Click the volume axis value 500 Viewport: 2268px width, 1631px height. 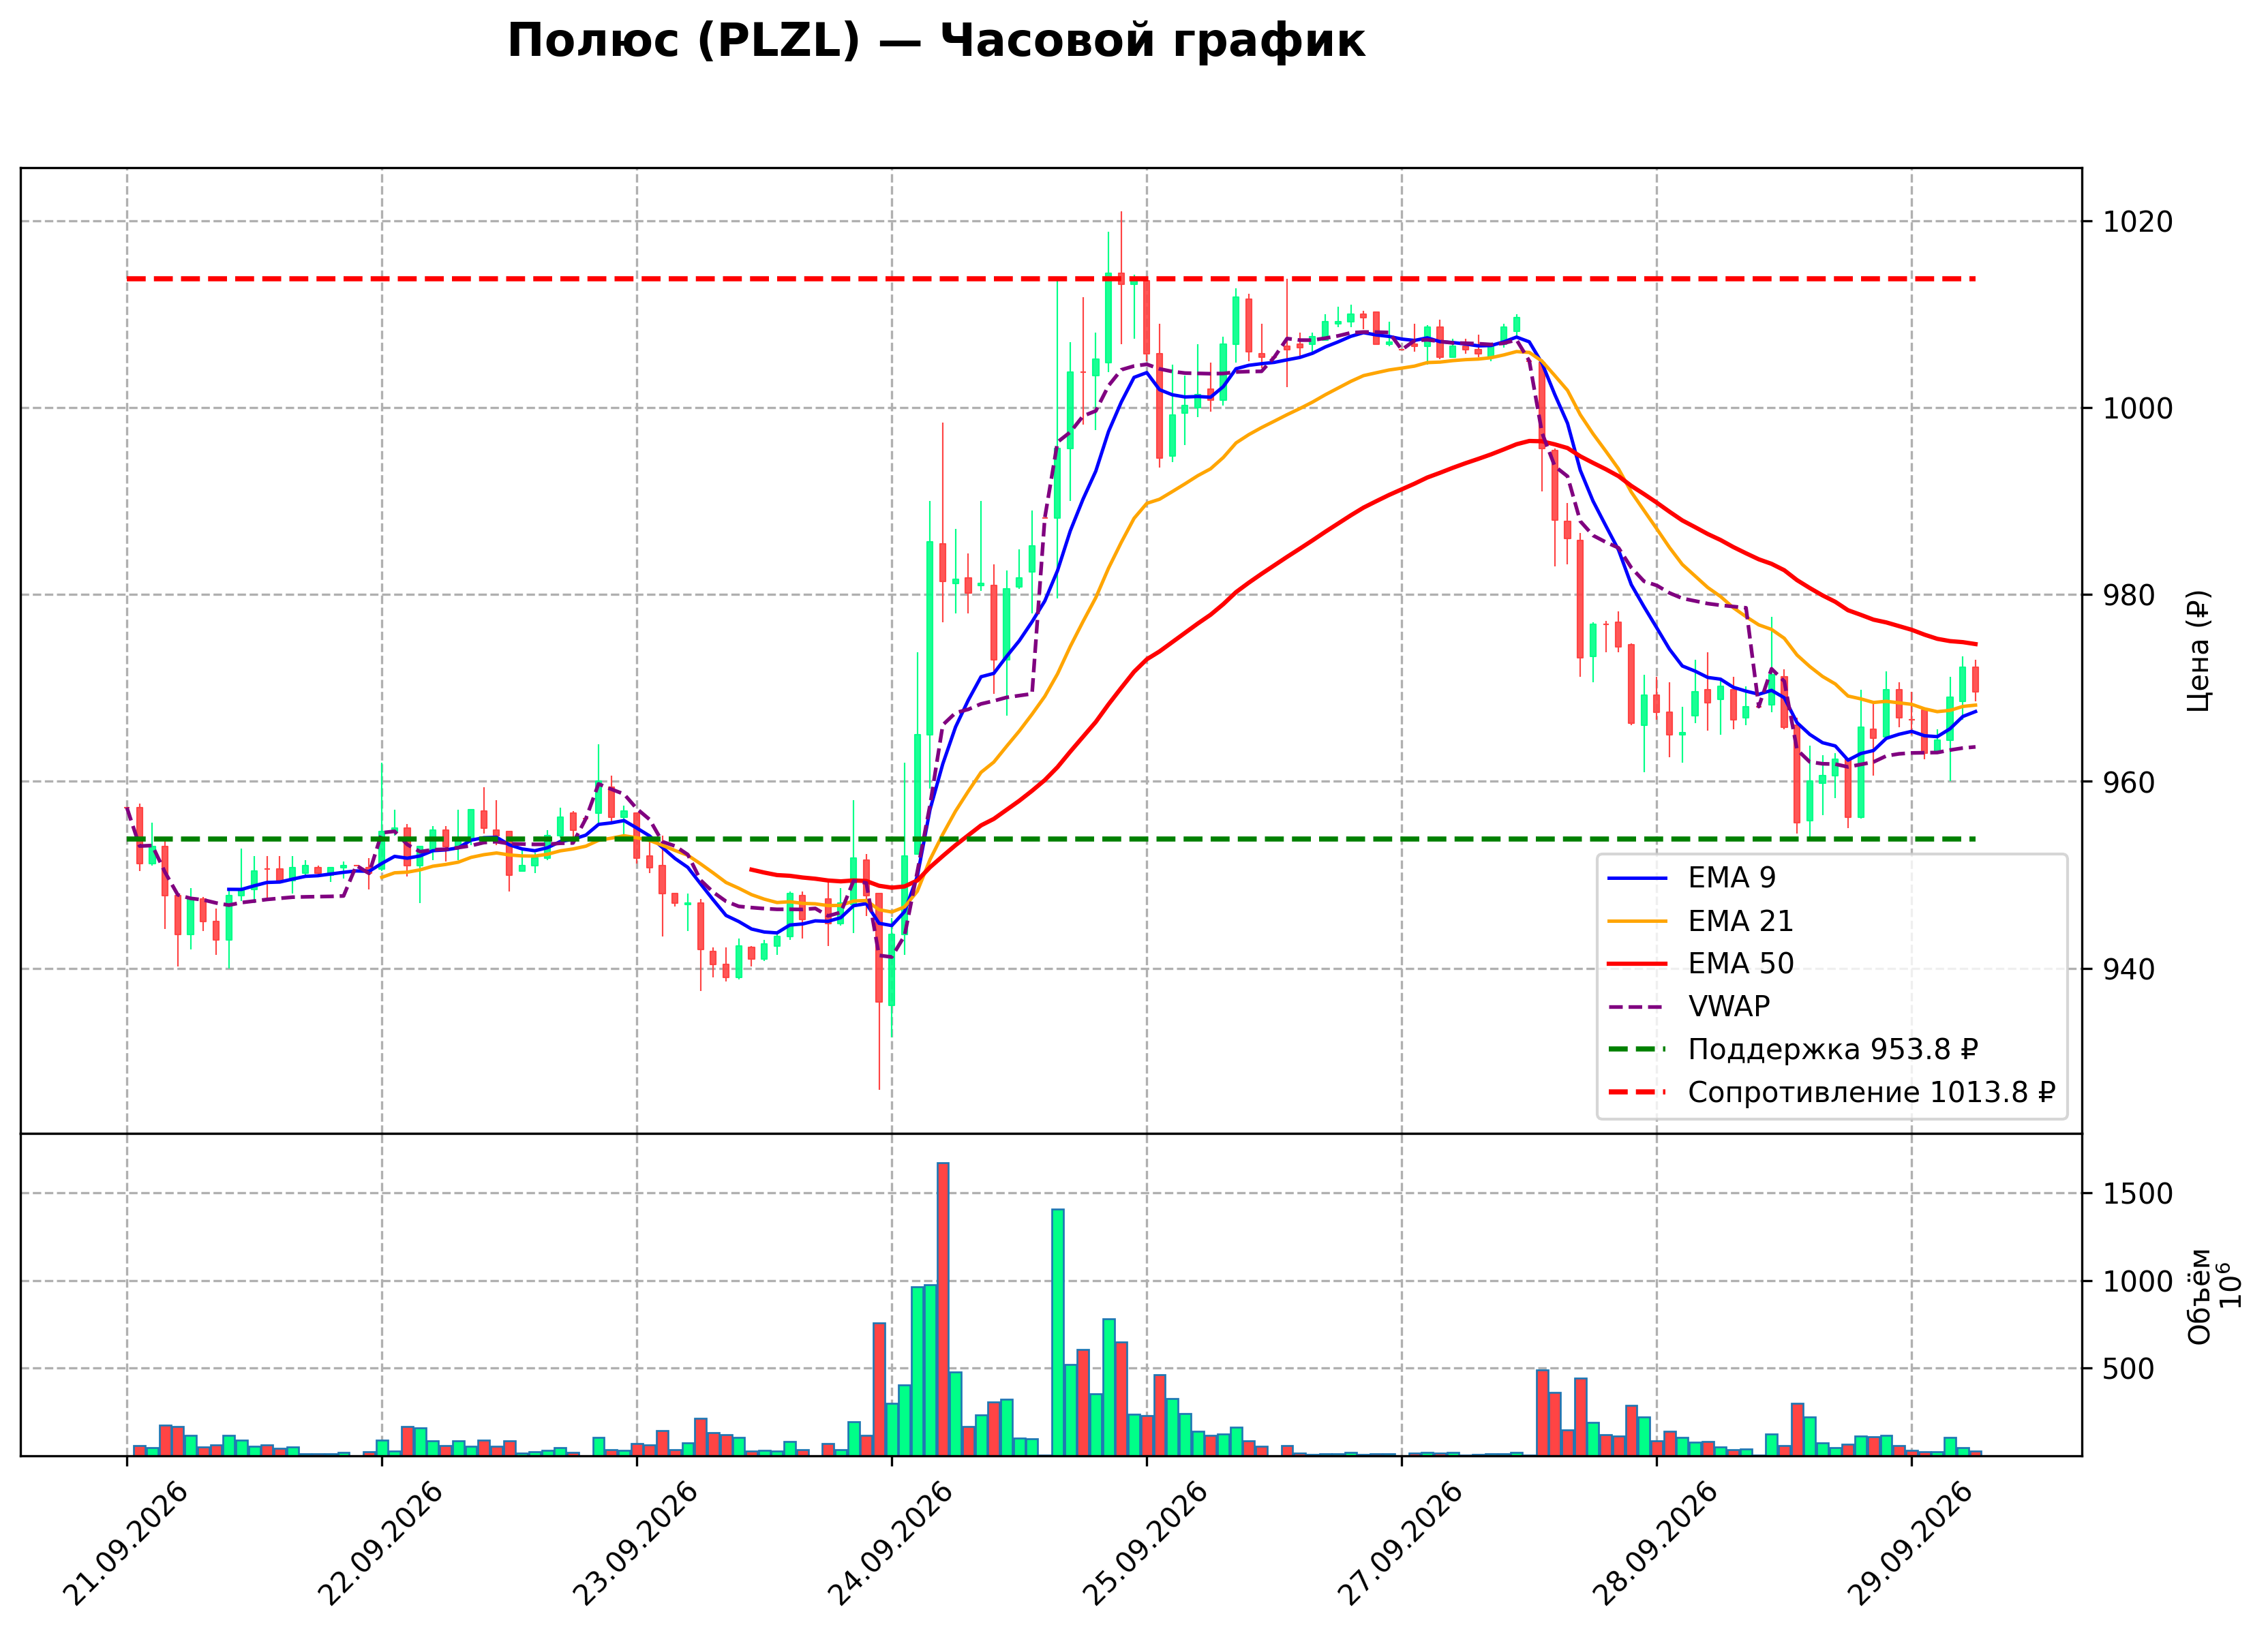(x=2129, y=1369)
